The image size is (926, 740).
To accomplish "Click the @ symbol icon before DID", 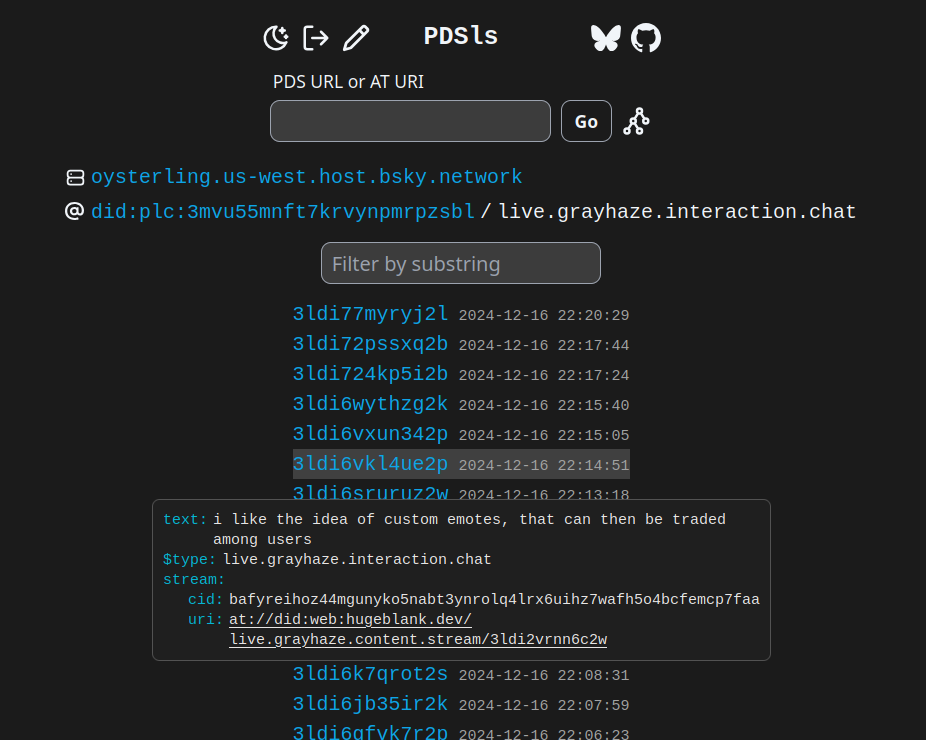I will point(74,212).
